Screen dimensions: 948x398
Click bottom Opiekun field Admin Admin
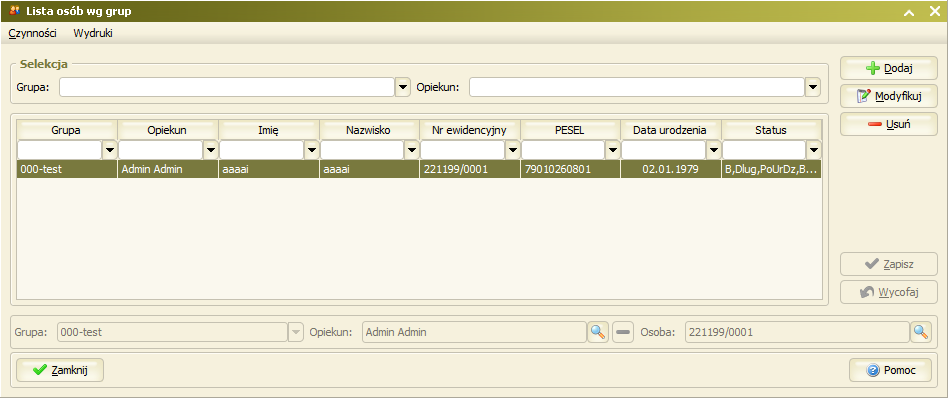click(475, 331)
